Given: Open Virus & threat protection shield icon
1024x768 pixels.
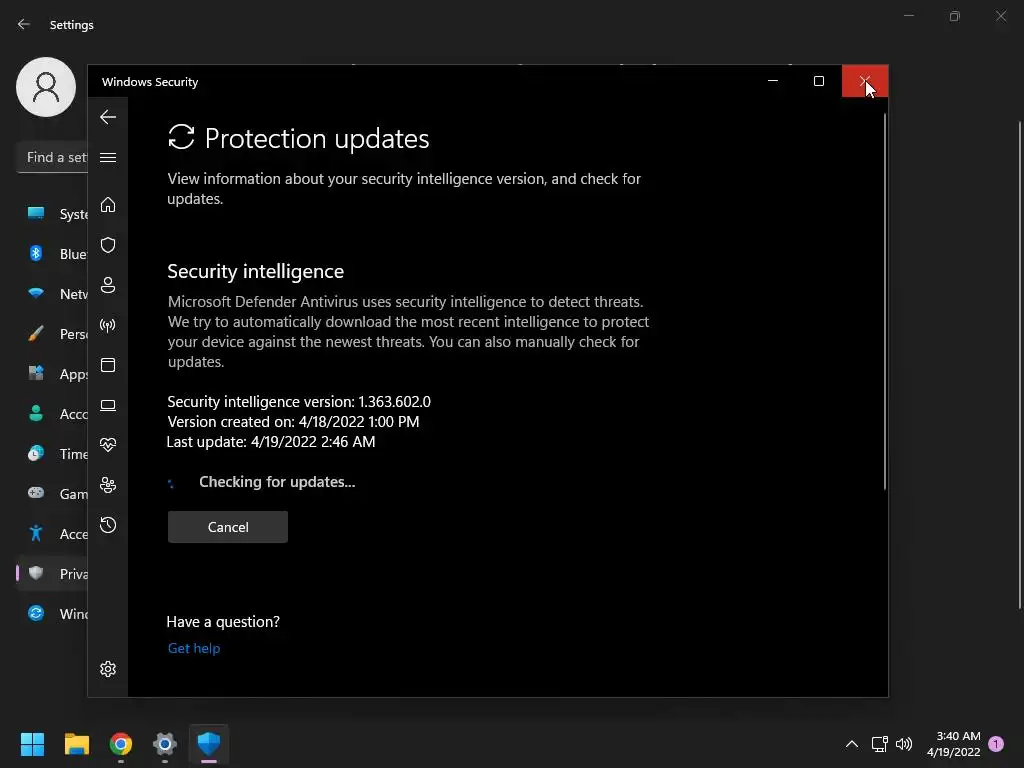Looking at the screenshot, I should click(x=108, y=245).
